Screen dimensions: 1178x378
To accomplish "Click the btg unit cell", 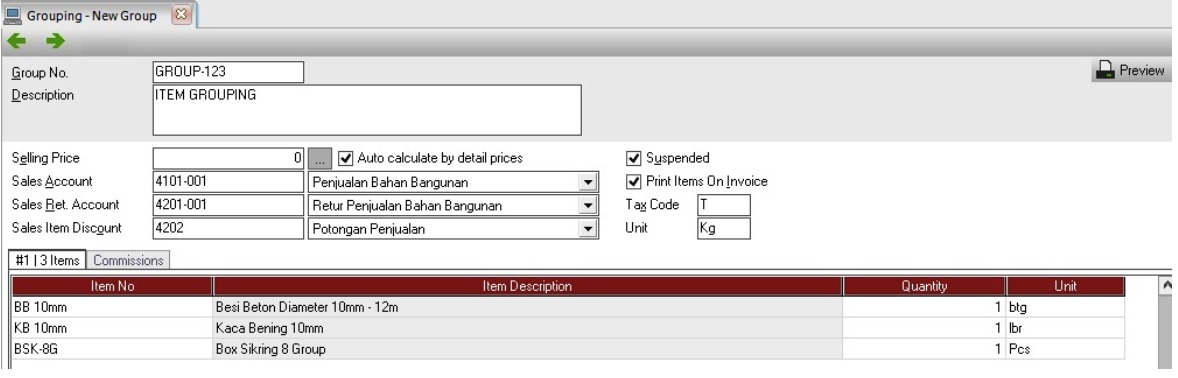I will (1065, 307).
